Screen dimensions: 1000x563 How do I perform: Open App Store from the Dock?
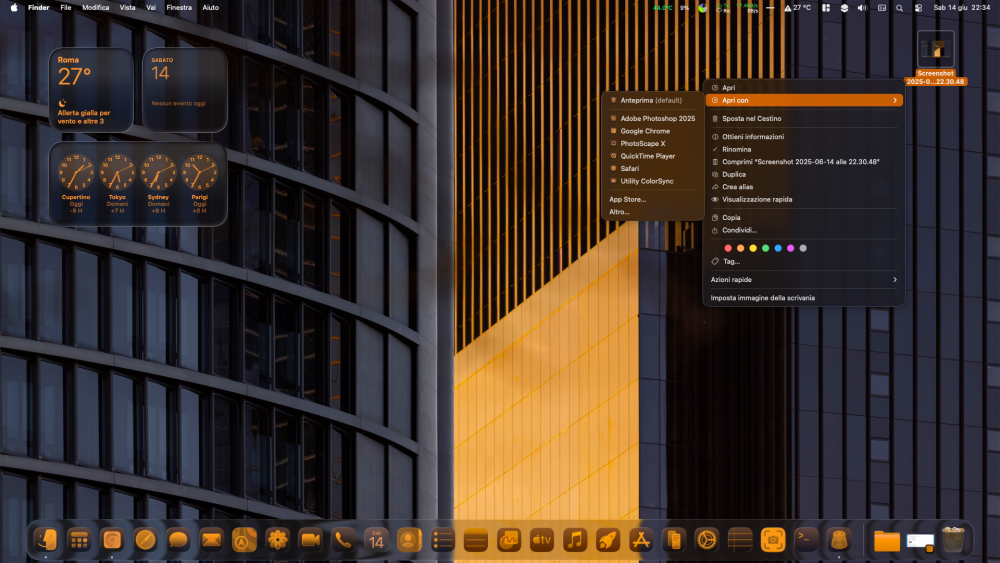point(641,540)
